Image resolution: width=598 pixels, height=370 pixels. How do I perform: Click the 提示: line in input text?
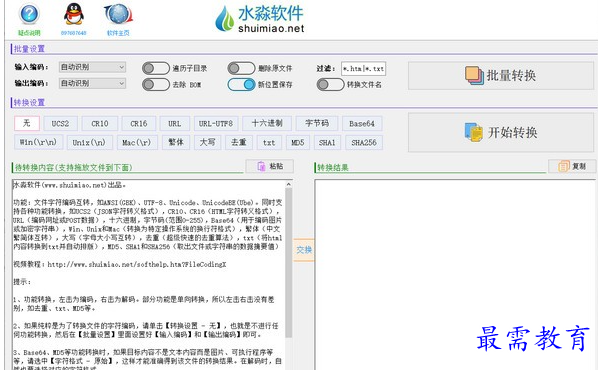pyautogui.click(x=22, y=282)
